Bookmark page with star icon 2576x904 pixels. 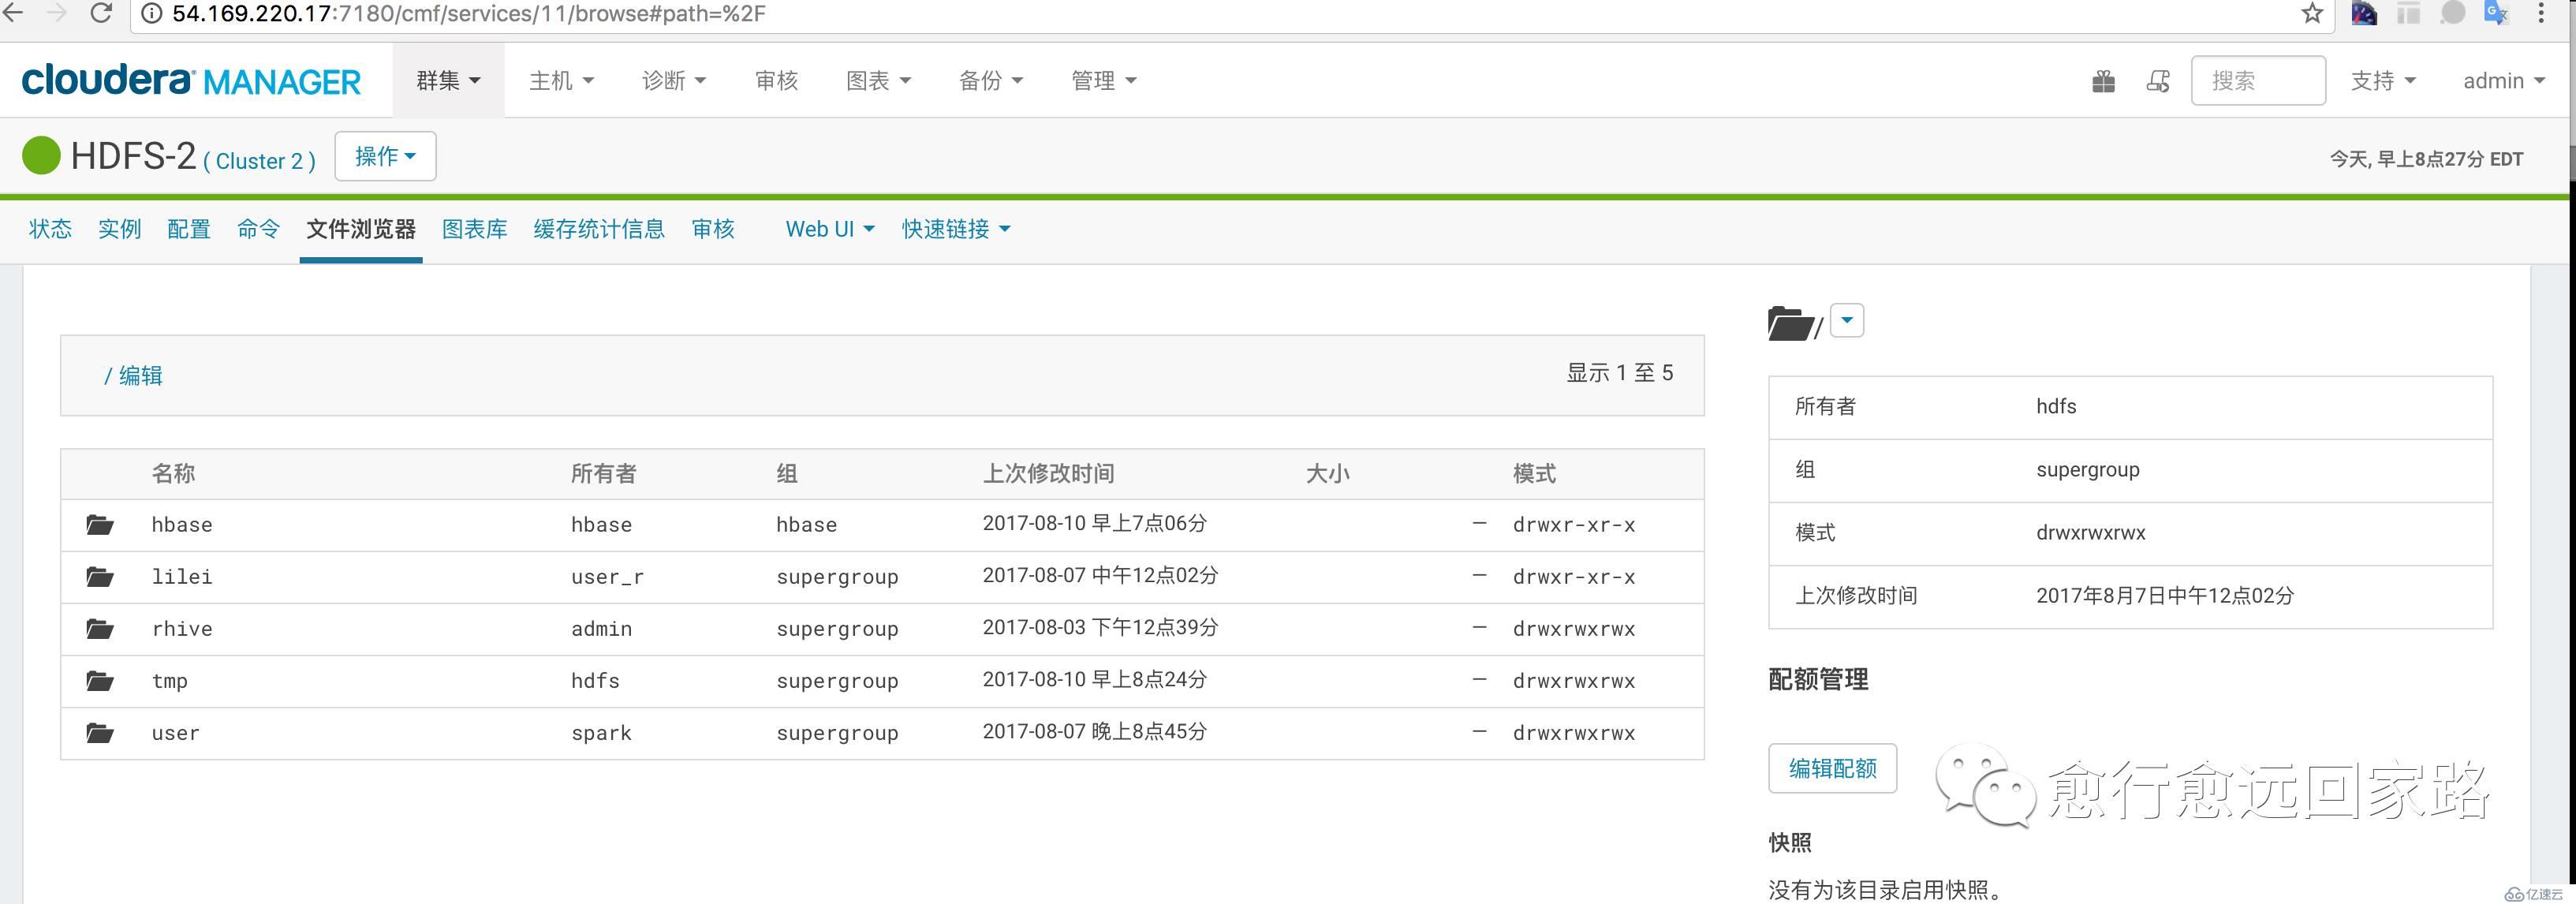pyautogui.click(x=2312, y=13)
